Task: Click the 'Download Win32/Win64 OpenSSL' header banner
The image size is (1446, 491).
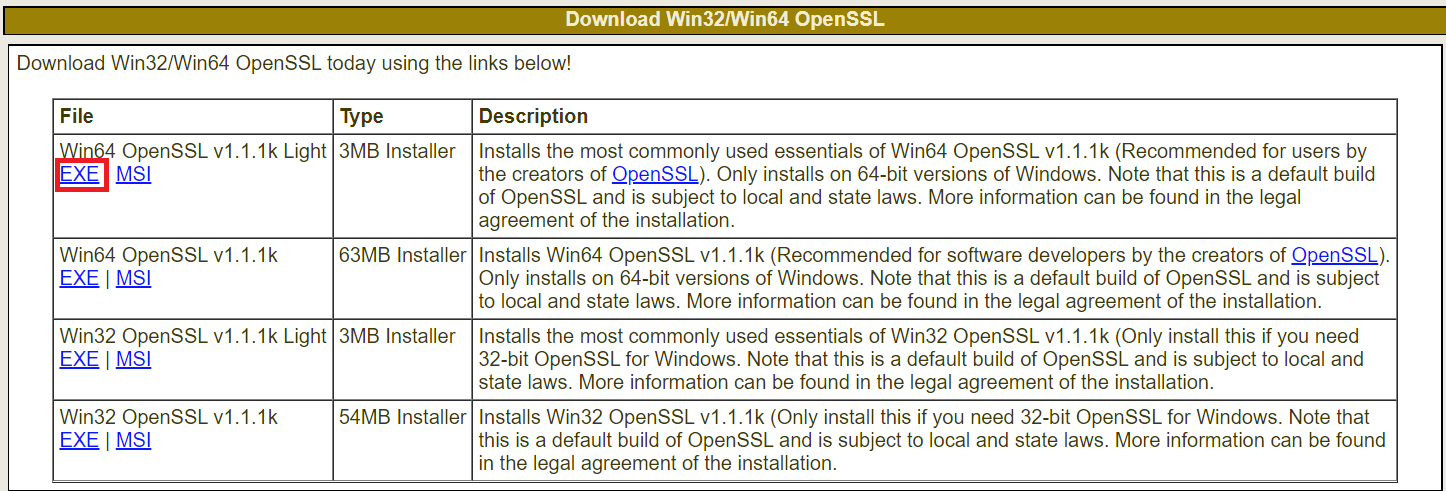Action: (x=724, y=19)
